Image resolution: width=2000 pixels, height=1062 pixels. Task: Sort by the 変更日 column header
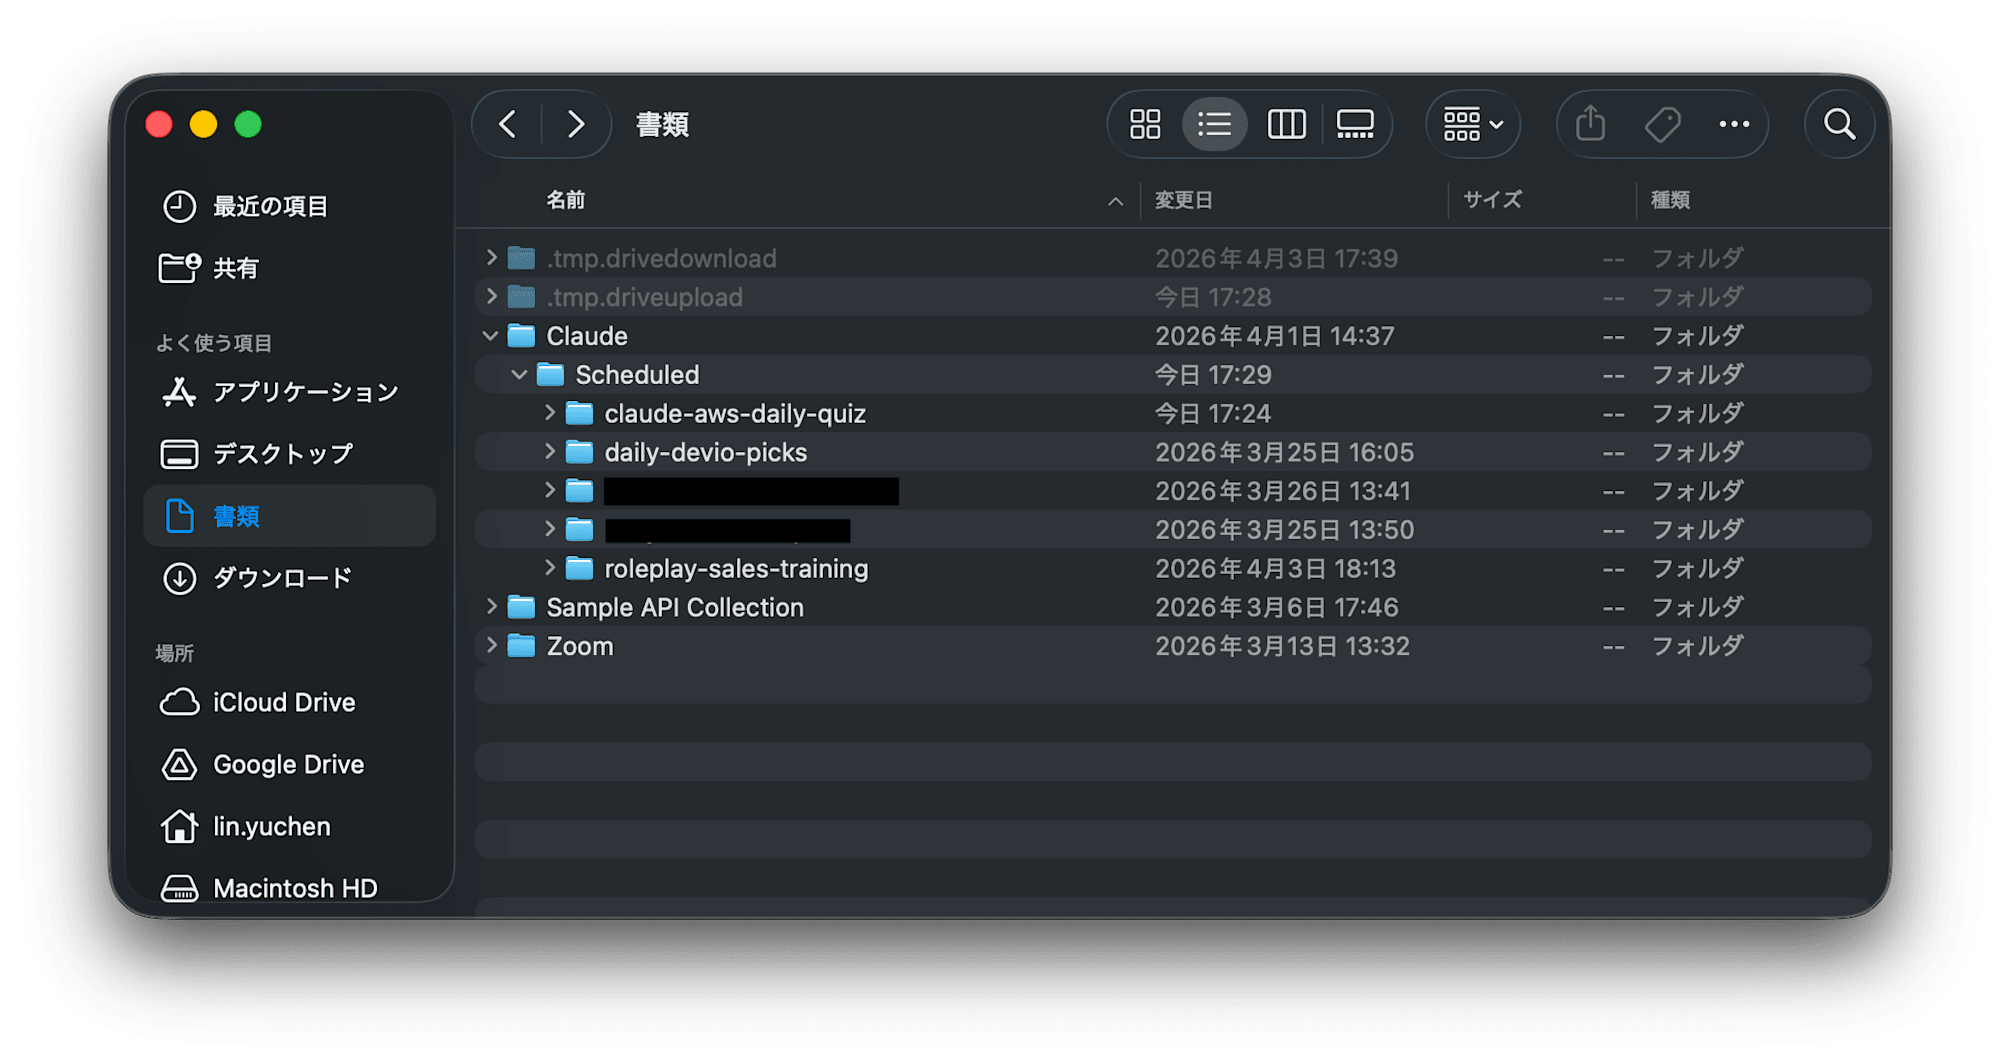click(1184, 199)
